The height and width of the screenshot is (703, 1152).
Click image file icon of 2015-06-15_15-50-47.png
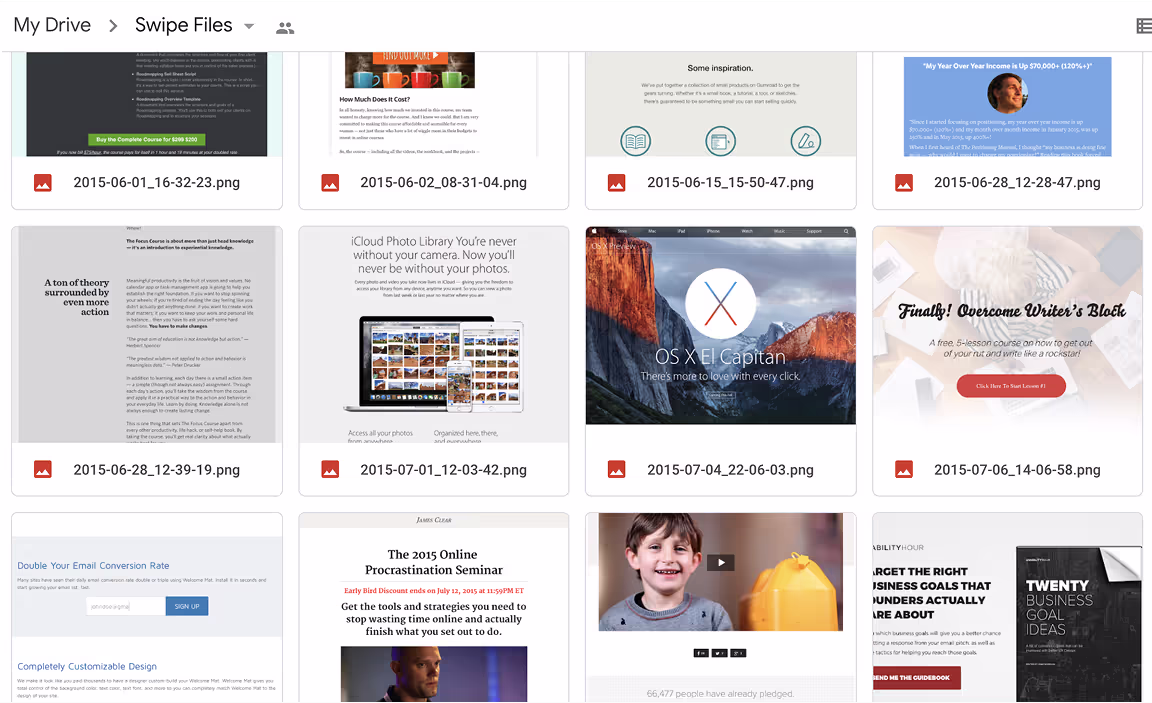pos(617,183)
